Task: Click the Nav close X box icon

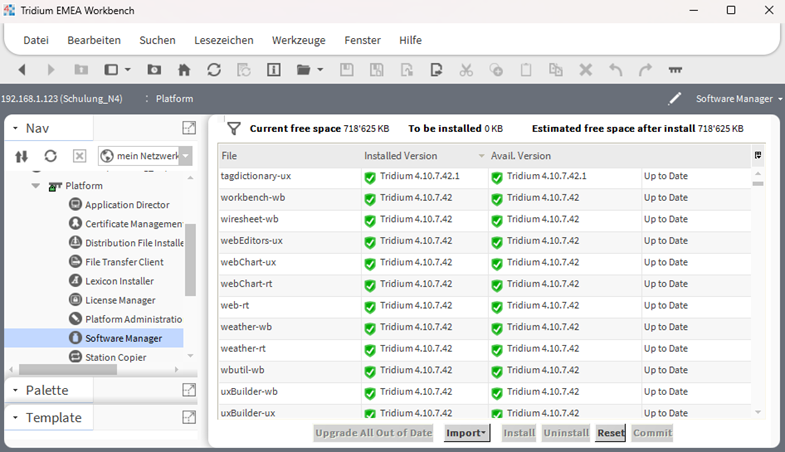Action: (79, 156)
